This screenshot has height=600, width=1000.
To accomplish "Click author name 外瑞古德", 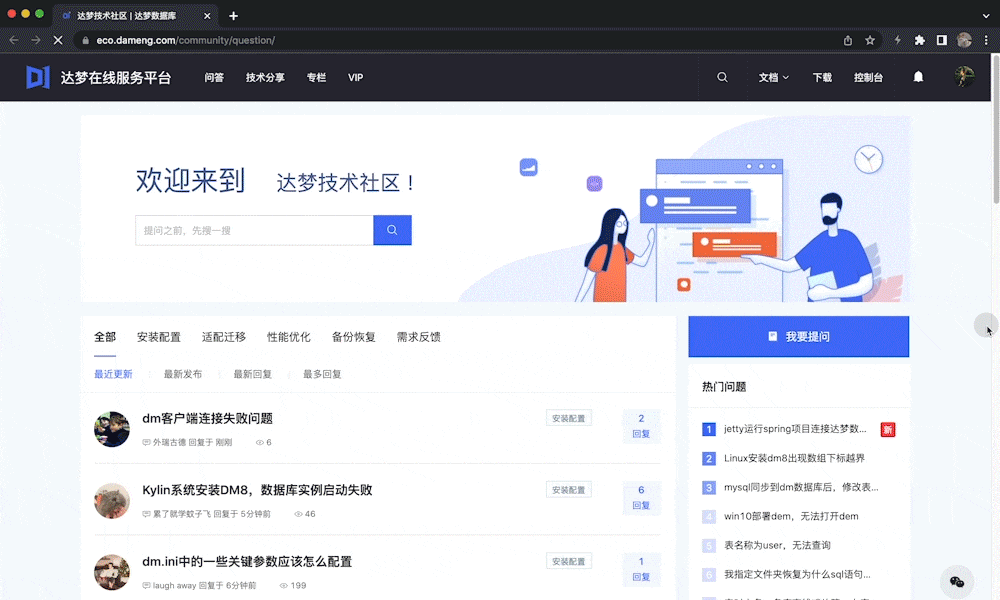I will [x=169, y=443].
